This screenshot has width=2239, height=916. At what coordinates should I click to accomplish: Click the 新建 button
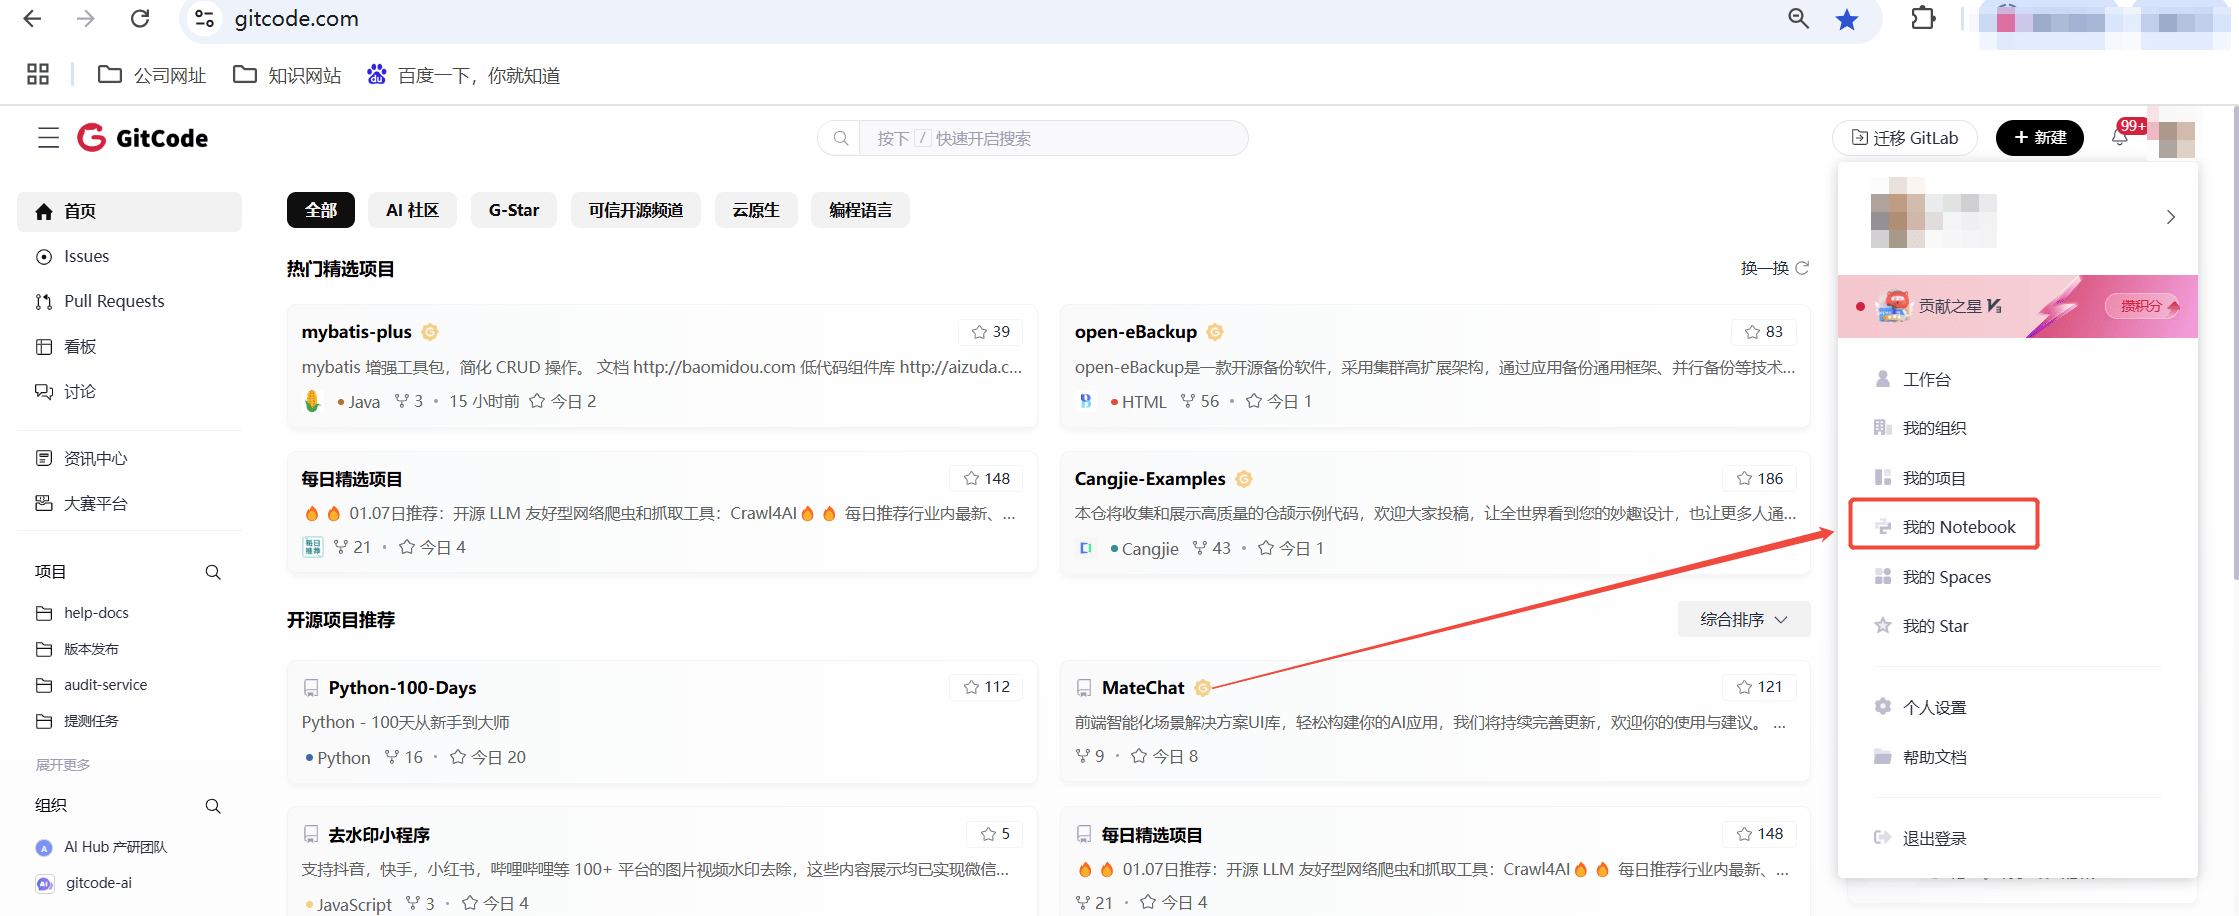point(2039,138)
